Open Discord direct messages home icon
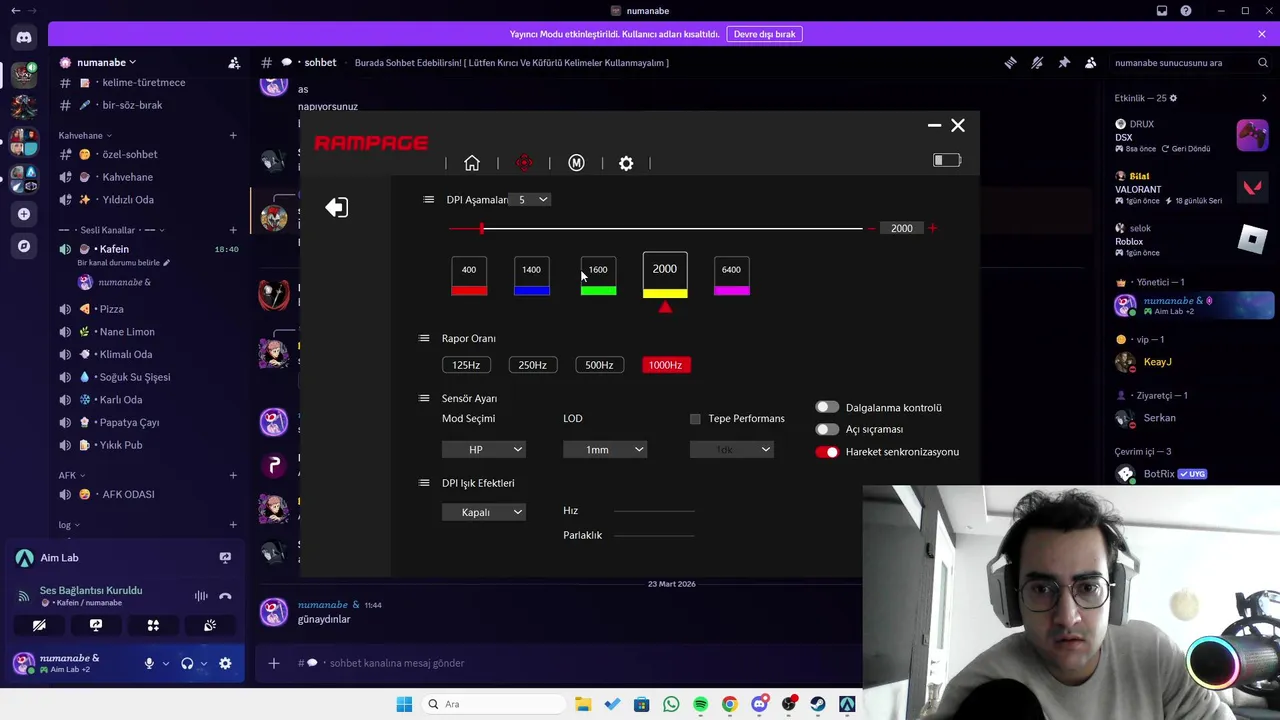This screenshot has width=1280, height=720. click(24, 38)
